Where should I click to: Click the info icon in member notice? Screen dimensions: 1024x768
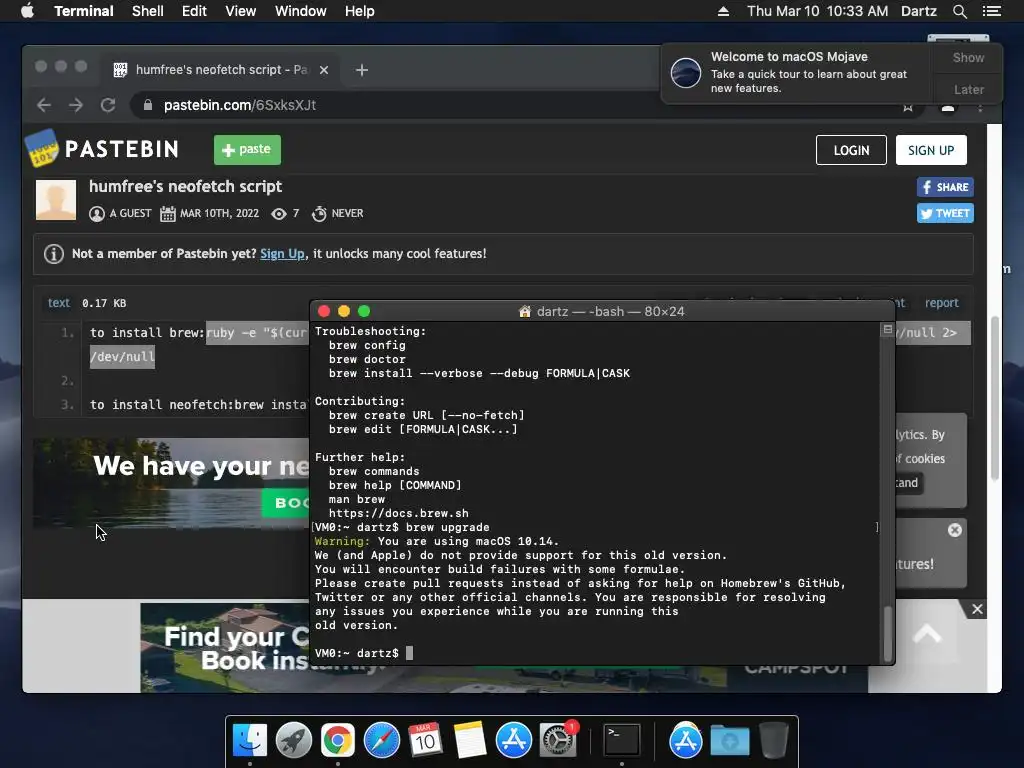tap(54, 253)
